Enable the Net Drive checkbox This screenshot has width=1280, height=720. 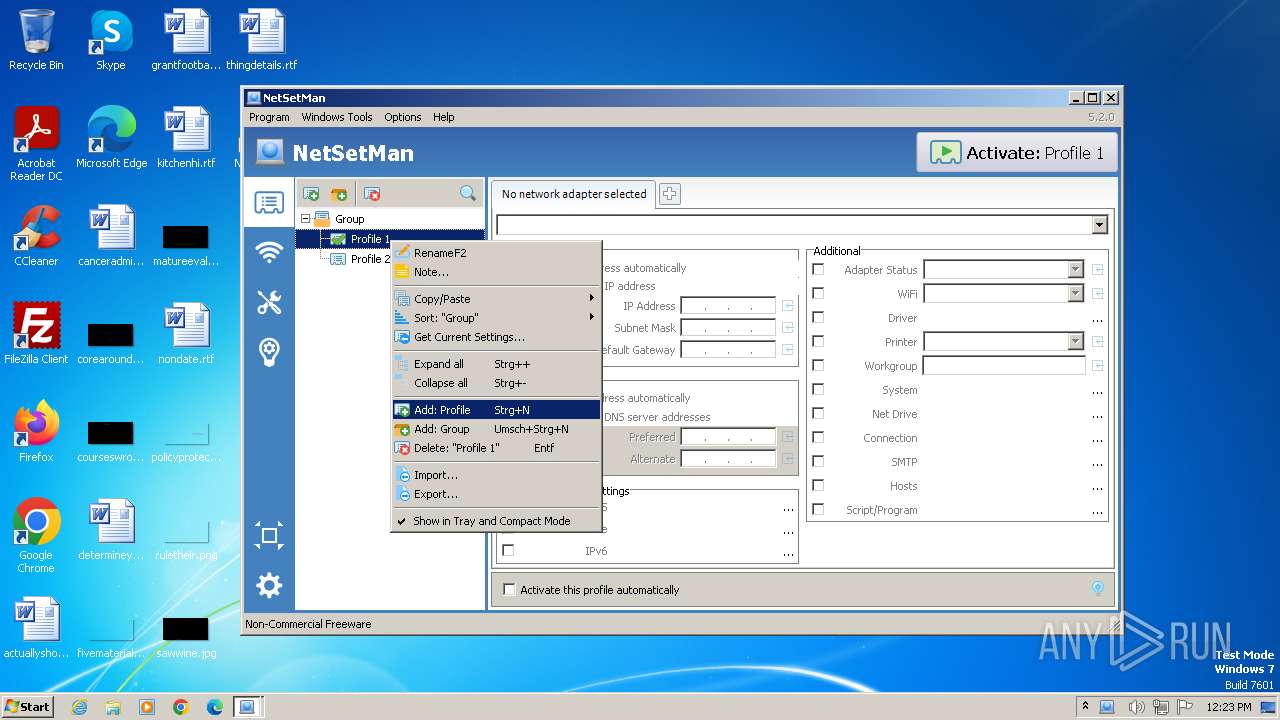[818, 413]
